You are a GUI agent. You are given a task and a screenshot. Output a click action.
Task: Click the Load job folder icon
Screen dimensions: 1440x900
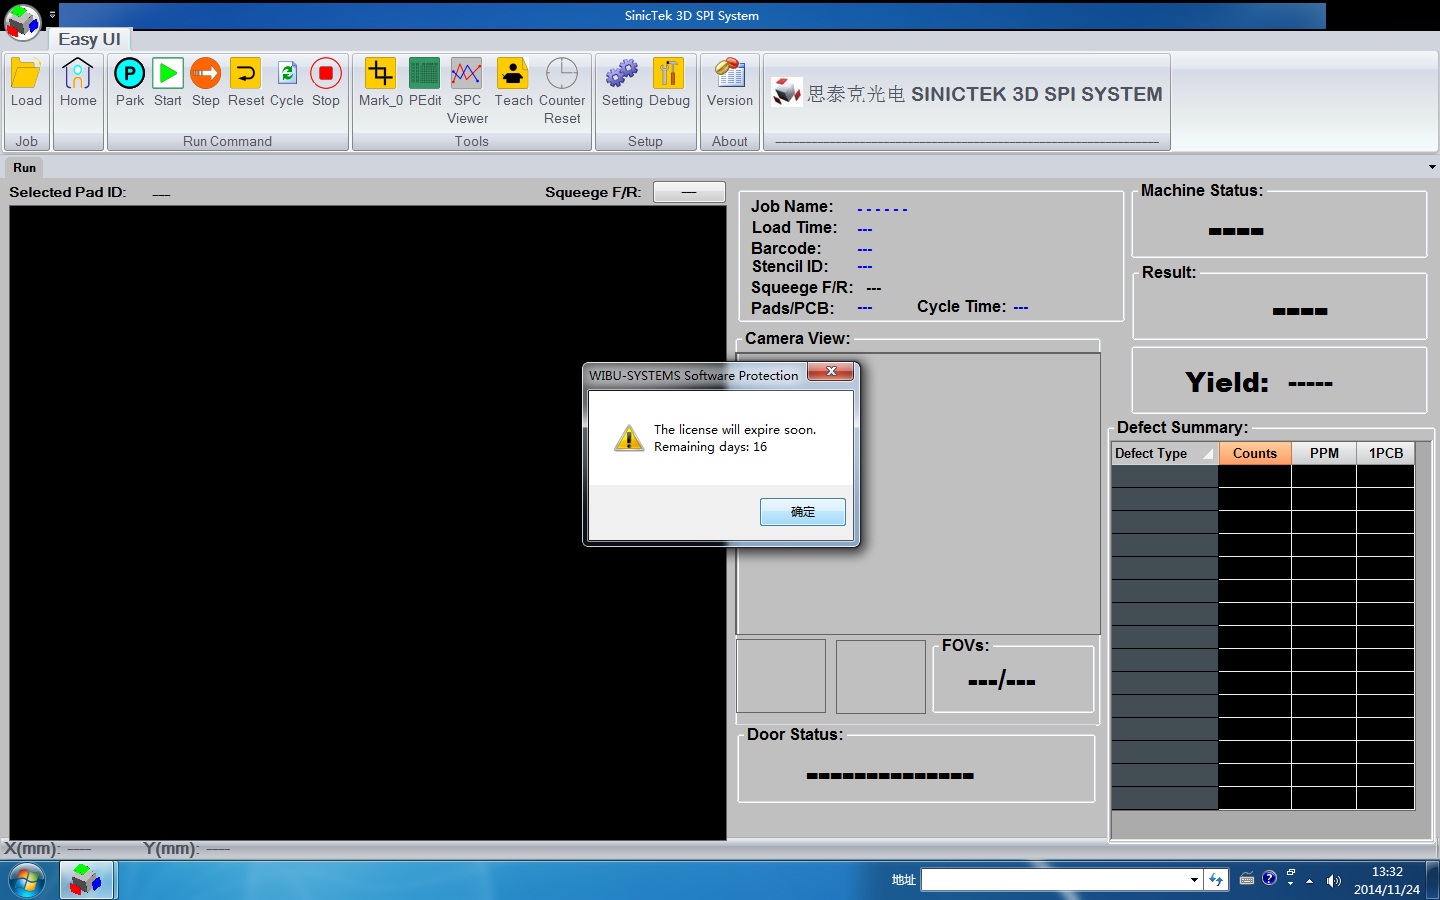point(26,75)
